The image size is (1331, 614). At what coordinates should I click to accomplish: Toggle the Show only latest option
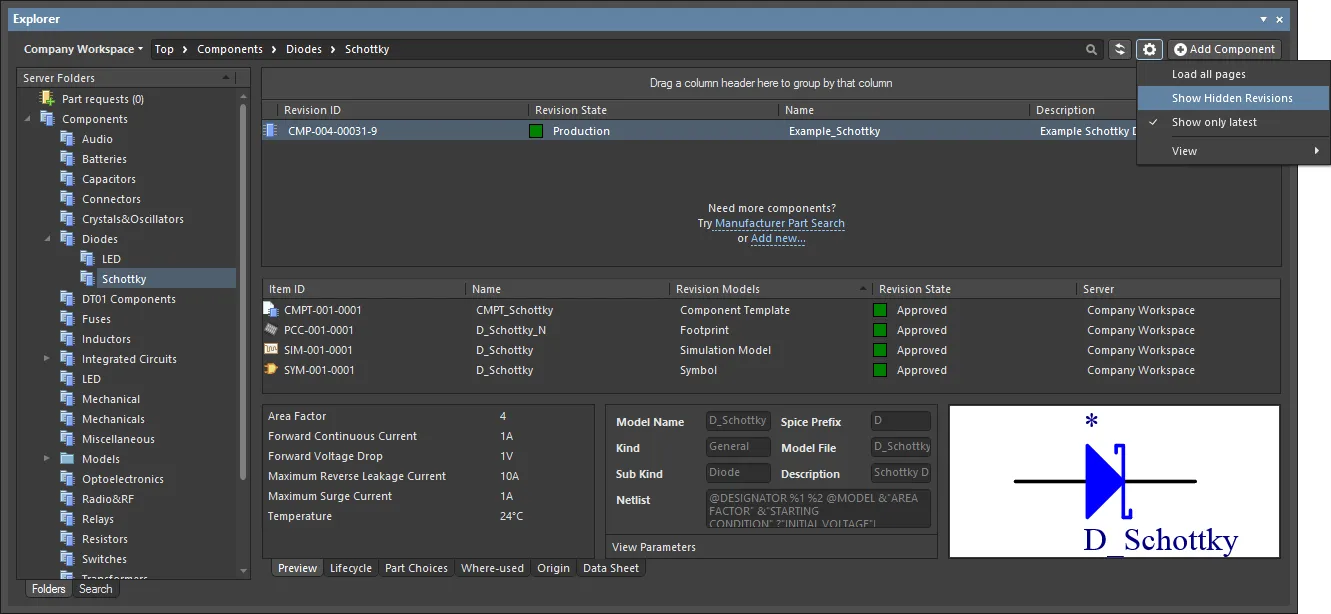coord(1214,122)
